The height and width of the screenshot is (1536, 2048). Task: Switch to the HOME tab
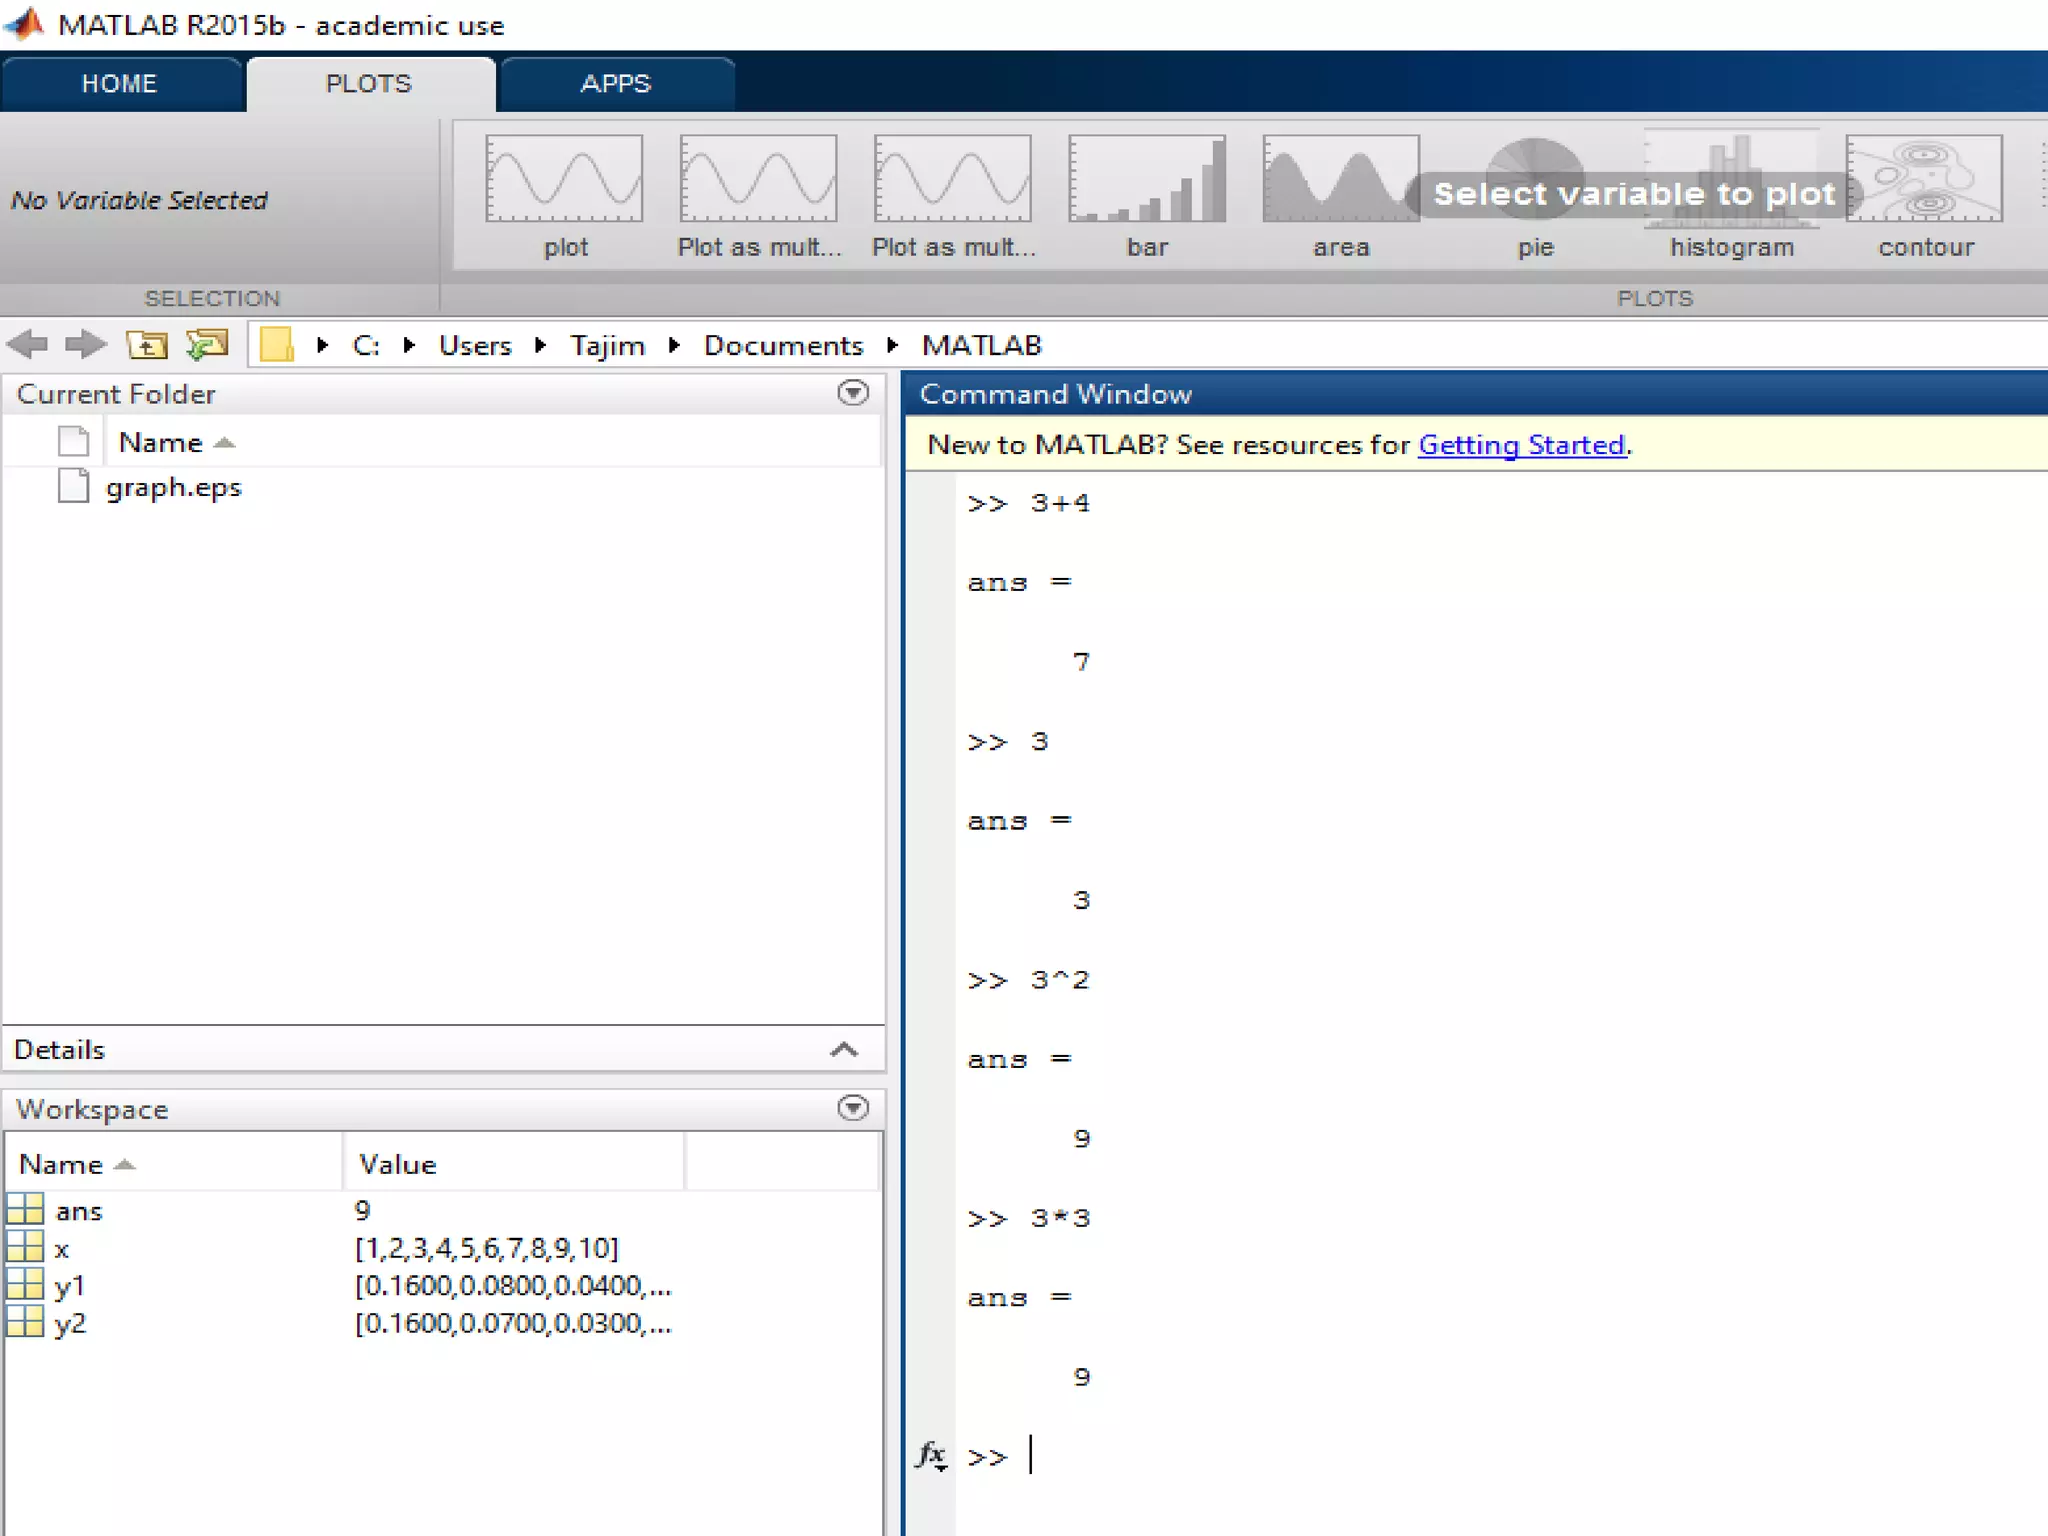click(x=120, y=84)
